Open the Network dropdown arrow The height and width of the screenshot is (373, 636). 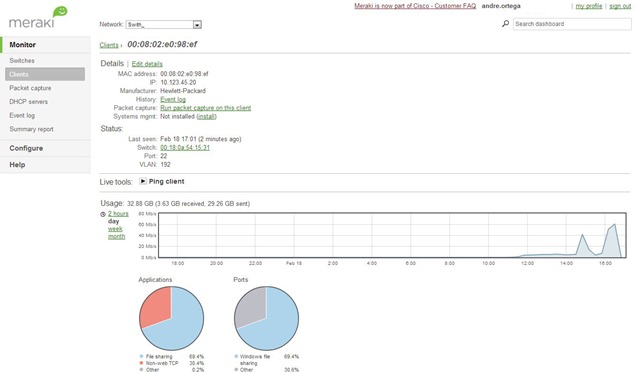point(197,25)
